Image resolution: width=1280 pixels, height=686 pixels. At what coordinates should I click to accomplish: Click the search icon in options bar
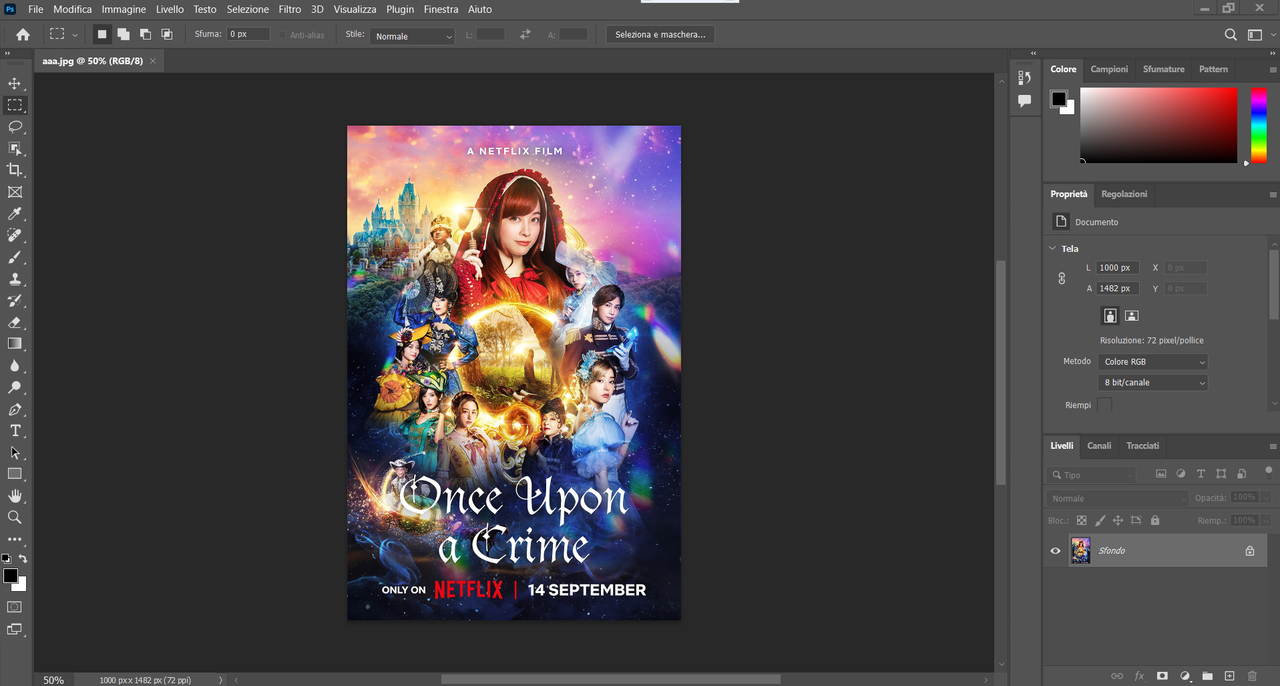click(1231, 35)
